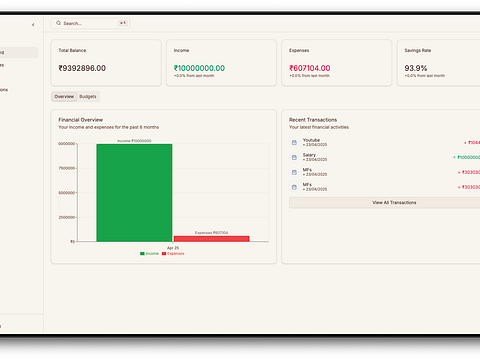Click the Apr 25 x-axis label
480x360 pixels.
(x=173, y=248)
